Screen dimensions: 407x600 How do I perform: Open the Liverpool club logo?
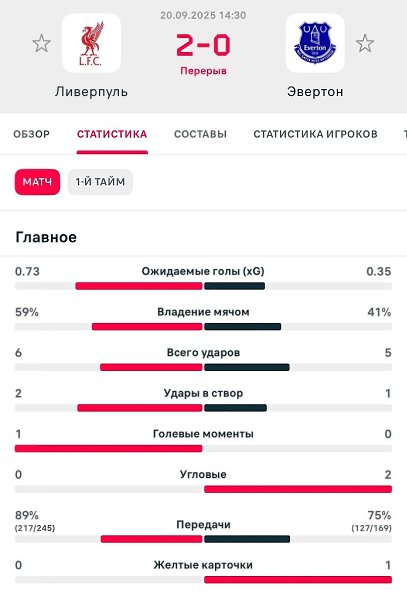(x=91, y=43)
